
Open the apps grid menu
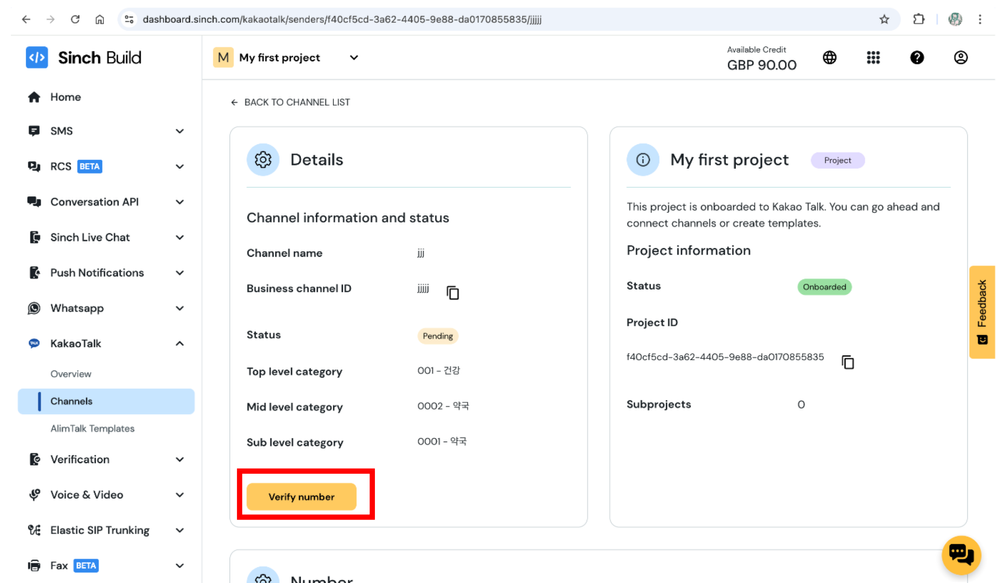(x=873, y=57)
